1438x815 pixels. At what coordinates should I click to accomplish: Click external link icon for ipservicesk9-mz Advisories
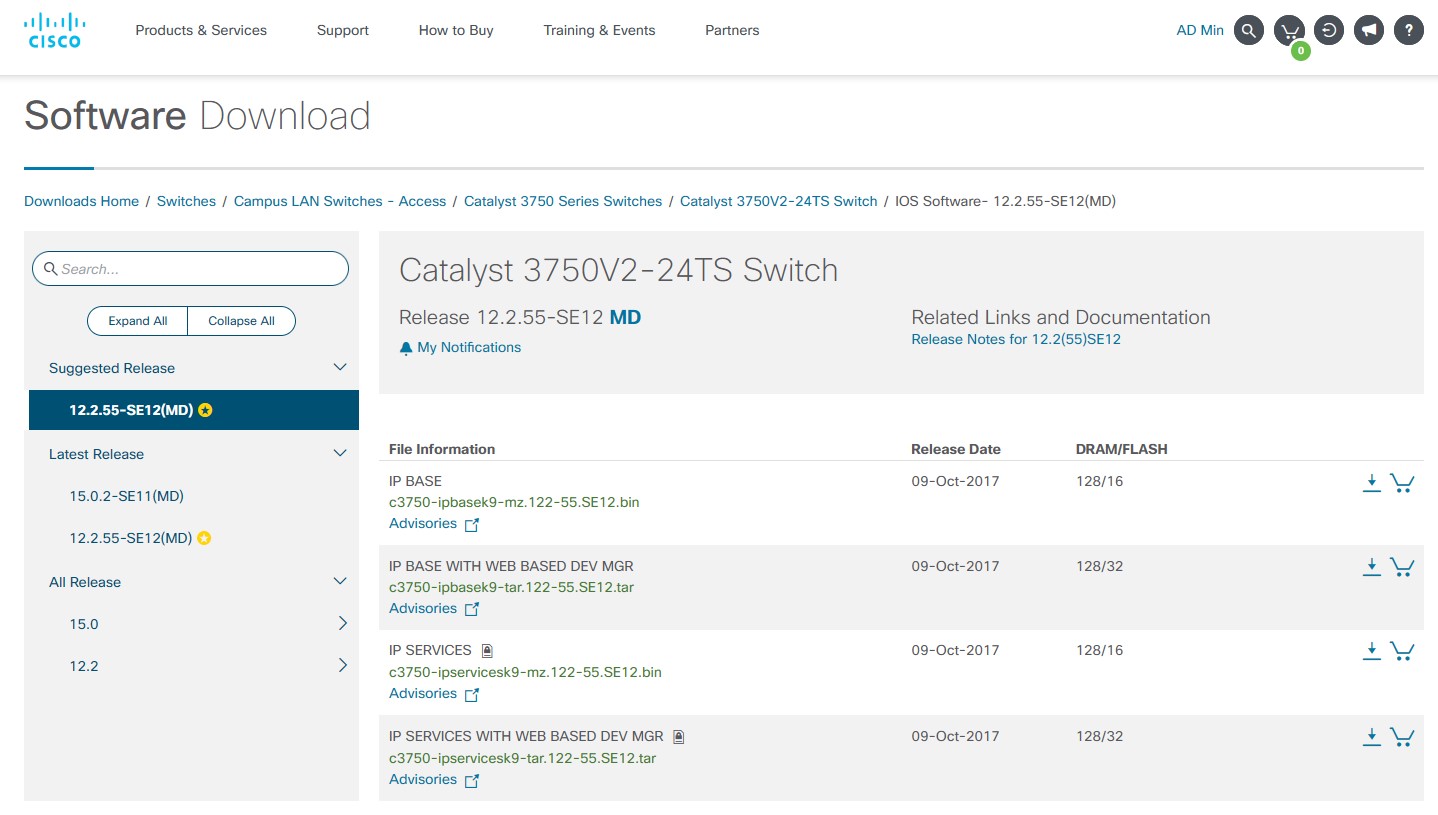[472, 694]
